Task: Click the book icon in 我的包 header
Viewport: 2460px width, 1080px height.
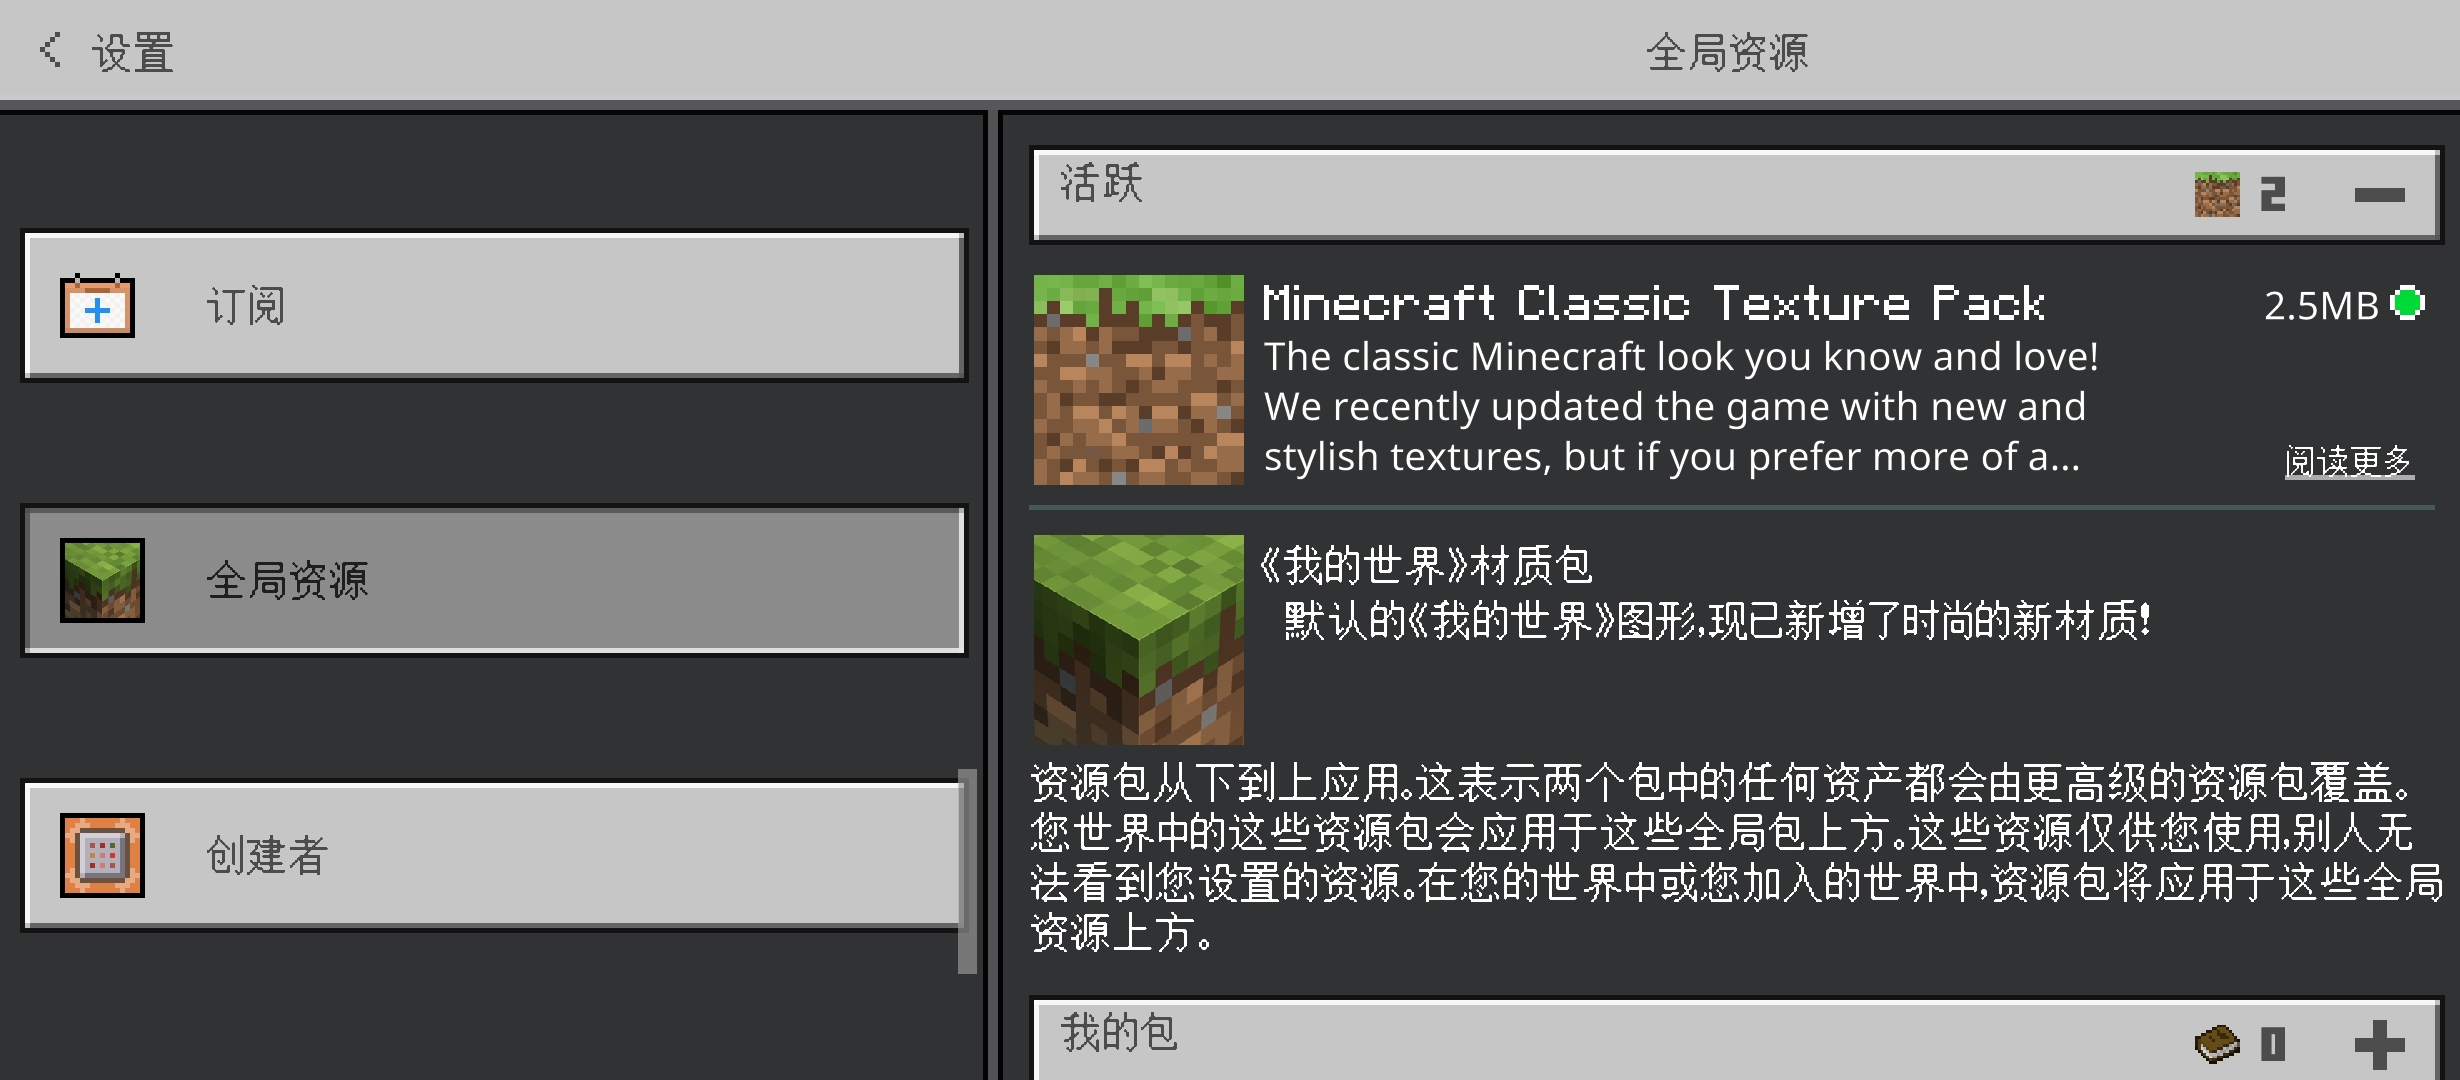Action: (2217, 1044)
